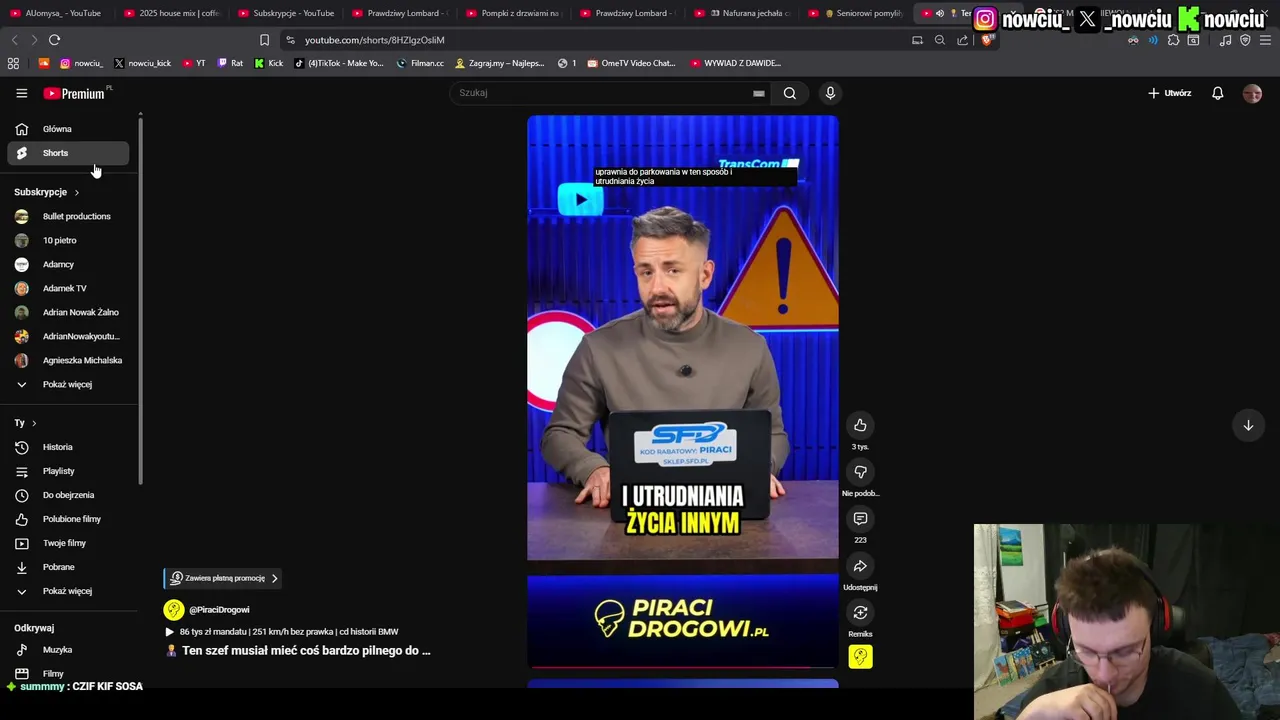The width and height of the screenshot is (1280, 720).
Task: Click the magnifier search button
Action: (x=790, y=93)
